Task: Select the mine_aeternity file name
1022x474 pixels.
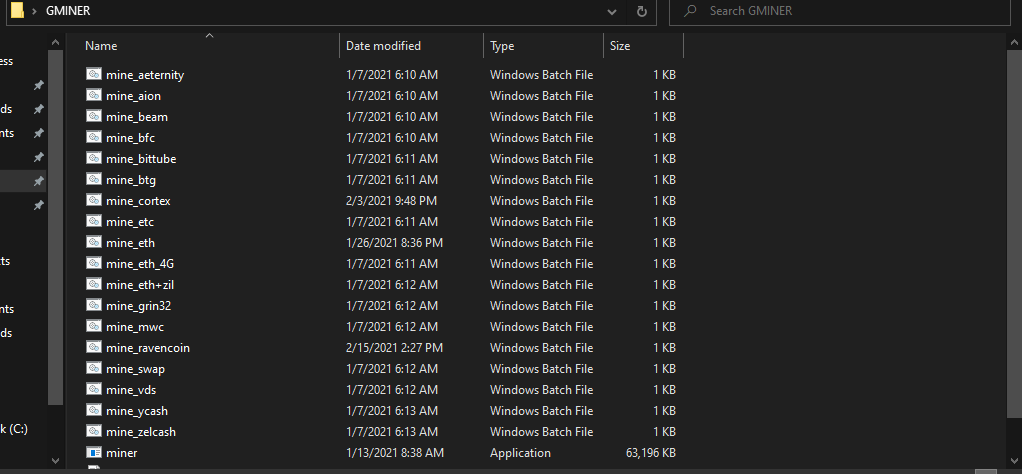Action: [x=145, y=75]
